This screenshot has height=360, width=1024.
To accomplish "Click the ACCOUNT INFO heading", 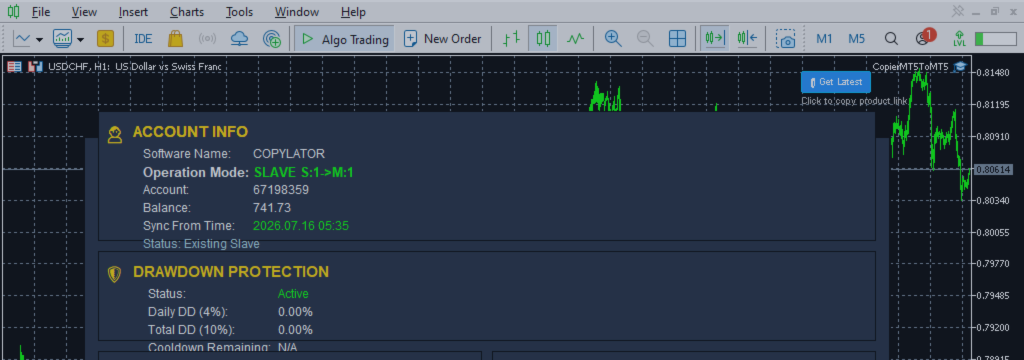I will coord(190,132).
